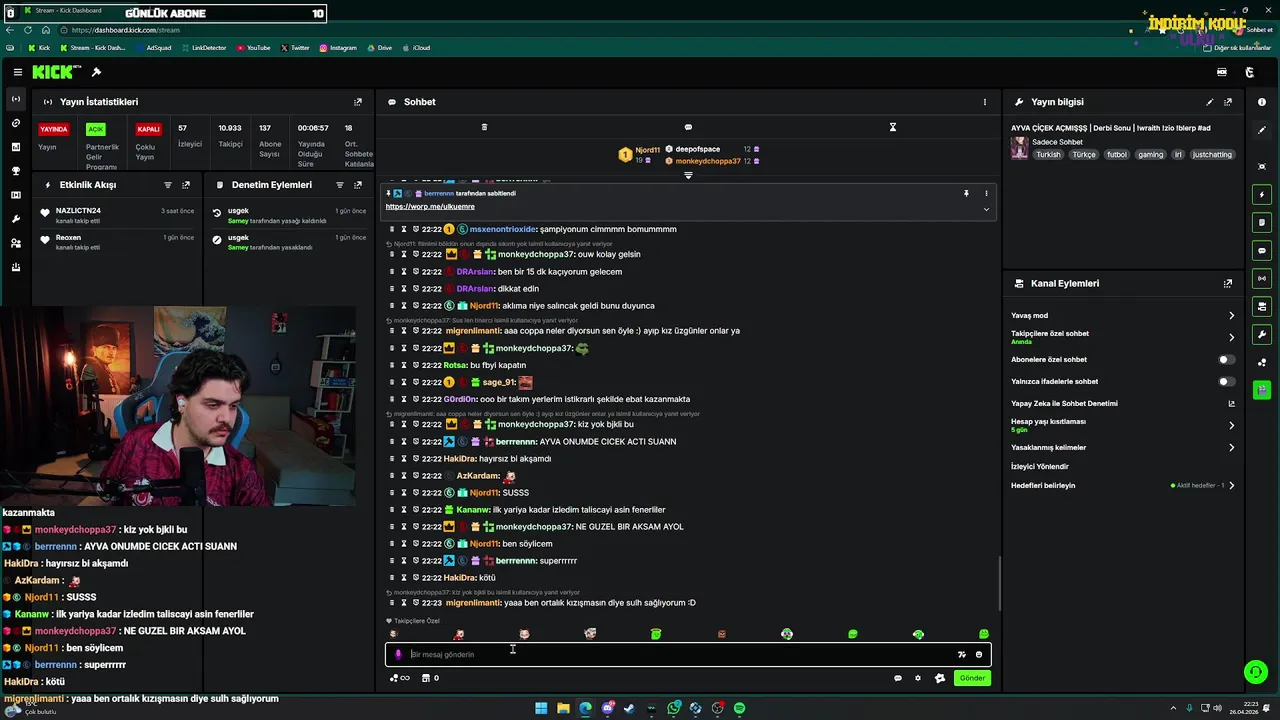The height and width of the screenshot is (720, 1280).
Task: Open the chat settings gear below the message box
Action: coord(918,678)
